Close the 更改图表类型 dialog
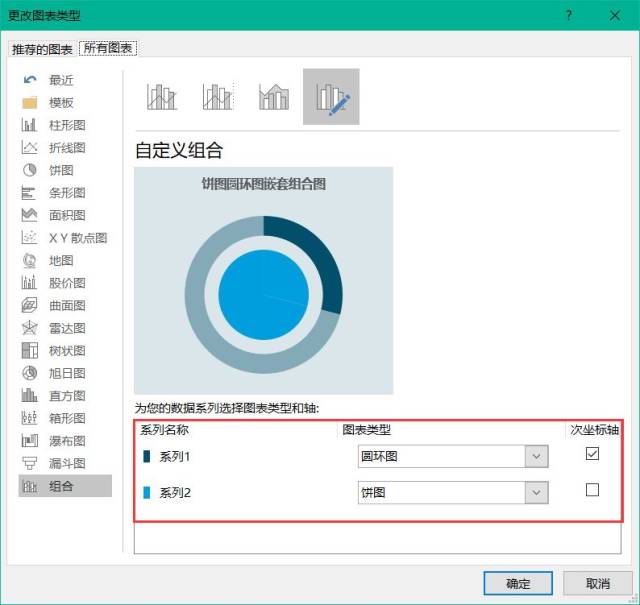This screenshot has width=640, height=605. click(615, 16)
